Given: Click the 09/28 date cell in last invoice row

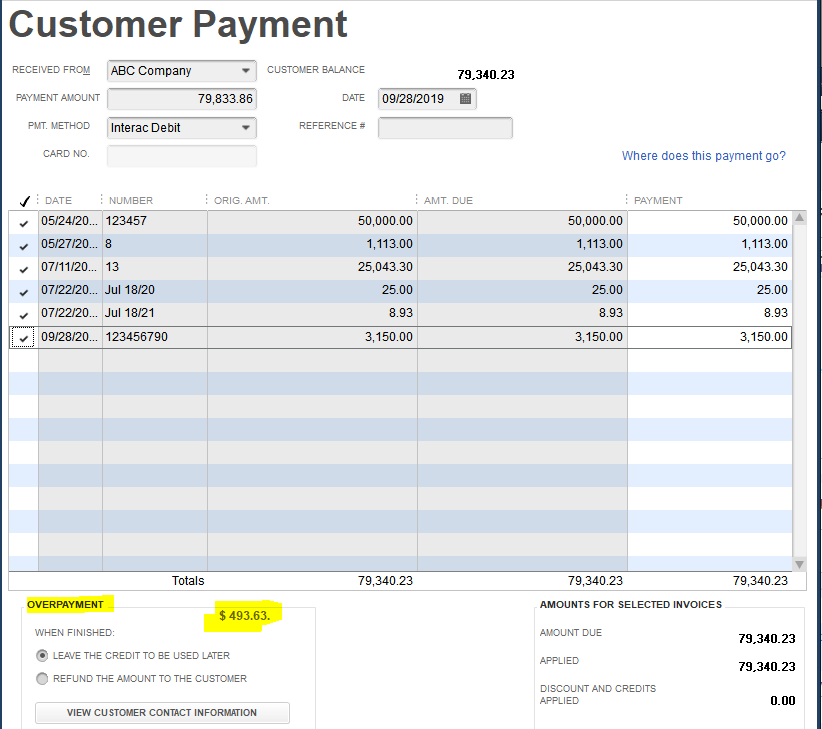Looking at the screenshot, I should coord(70,337).
